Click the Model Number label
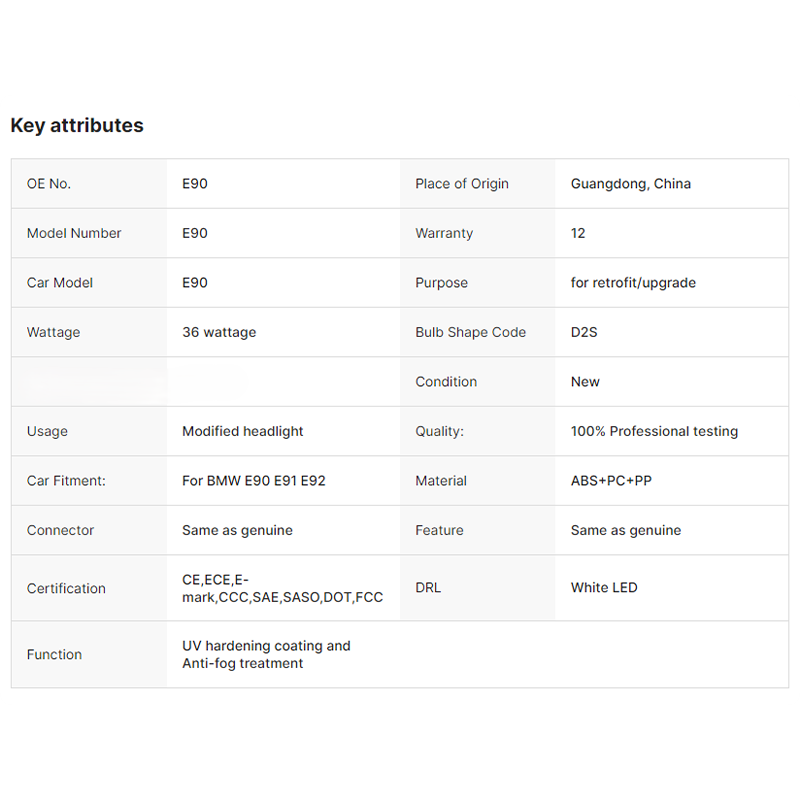This screenshot has width=800, height=800. click(74, 233)
